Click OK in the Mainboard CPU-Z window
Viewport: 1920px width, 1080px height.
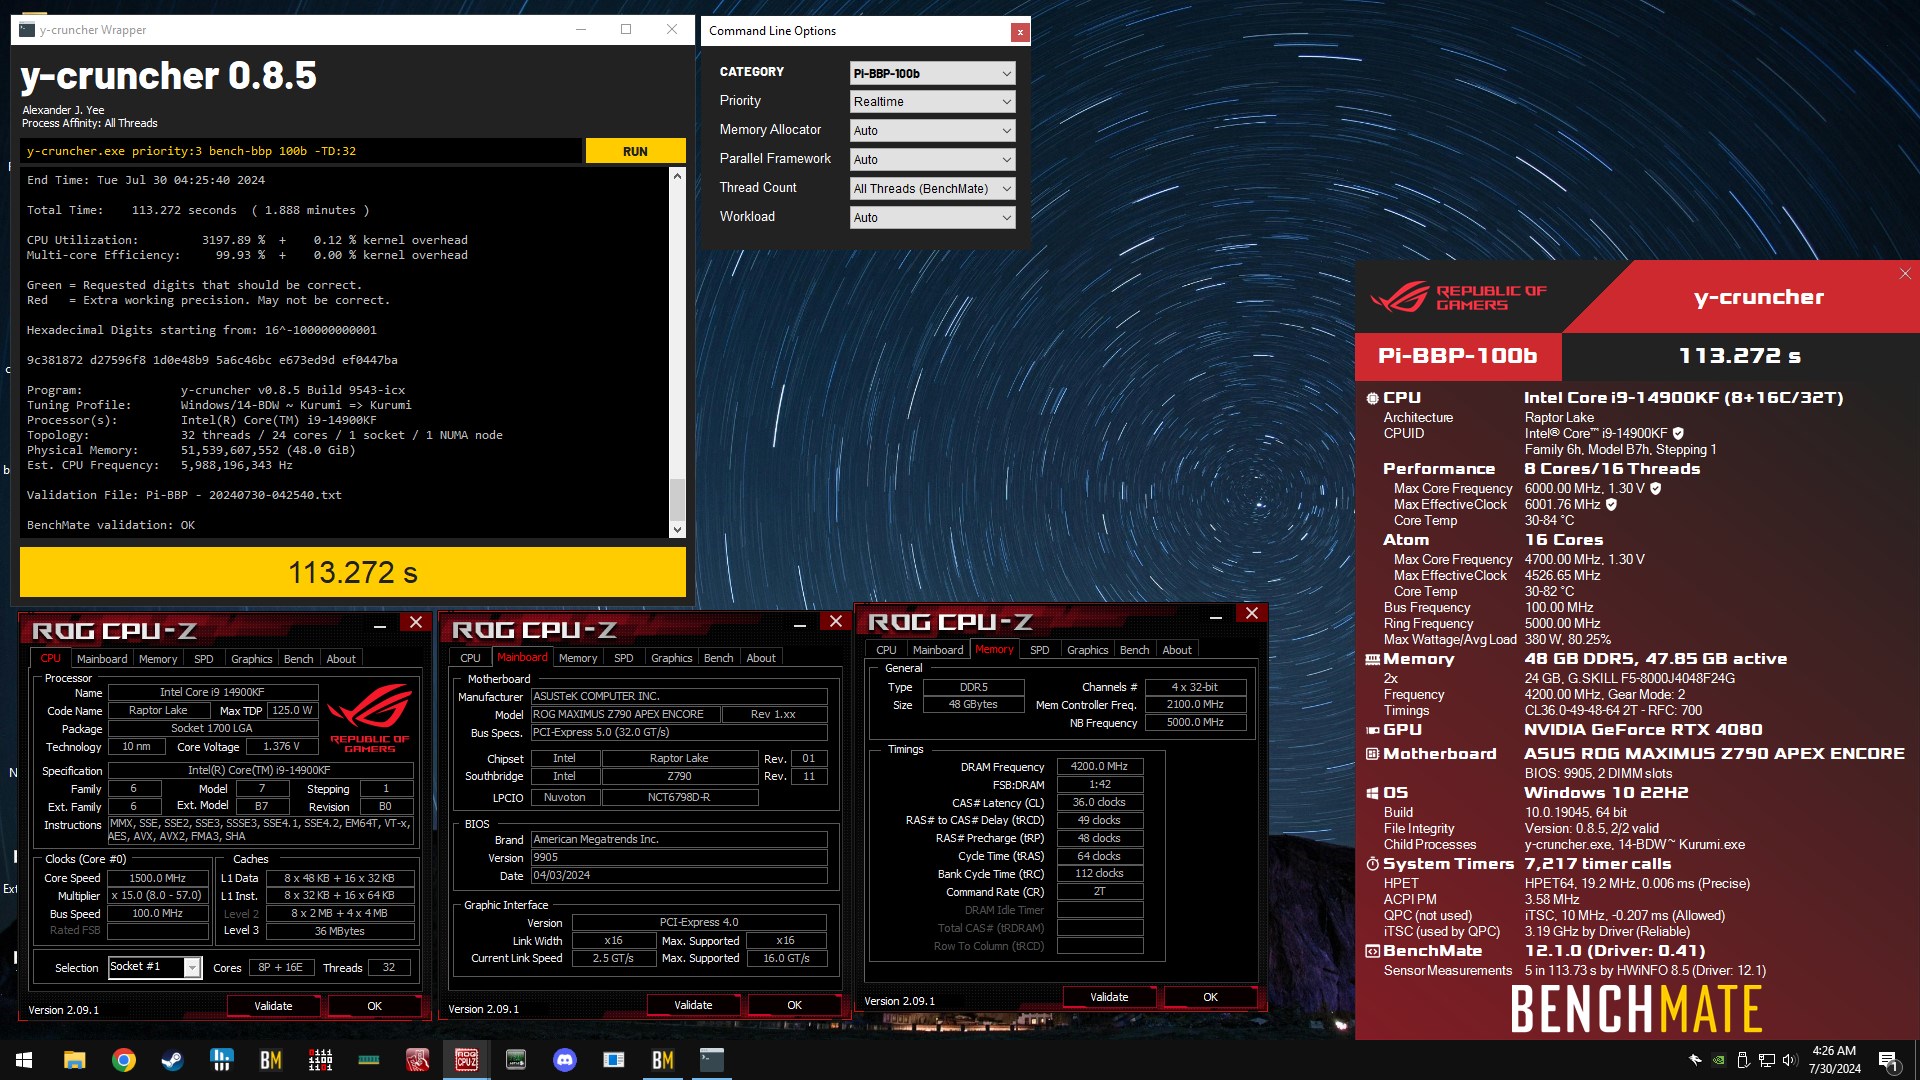click(x=794, y=1005)
